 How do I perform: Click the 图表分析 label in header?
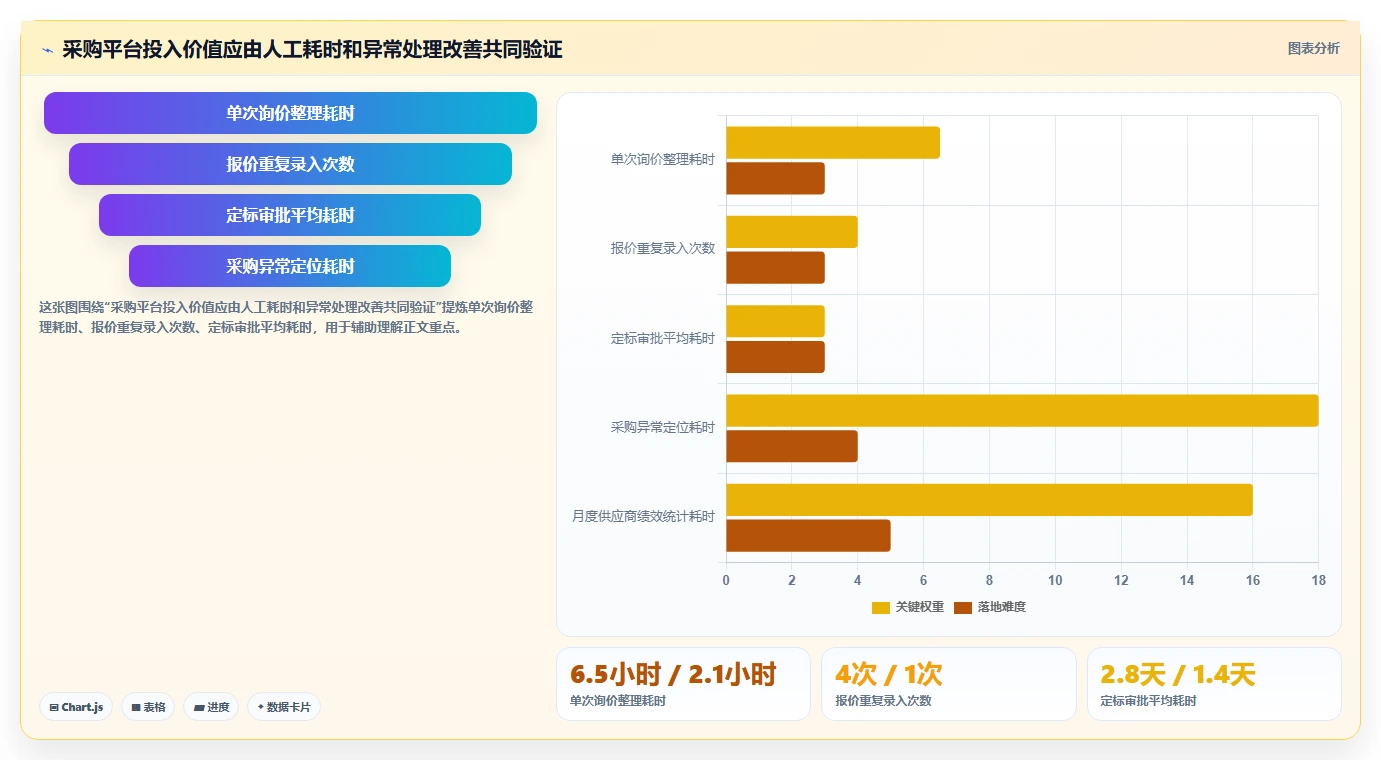pos(1313,48)
